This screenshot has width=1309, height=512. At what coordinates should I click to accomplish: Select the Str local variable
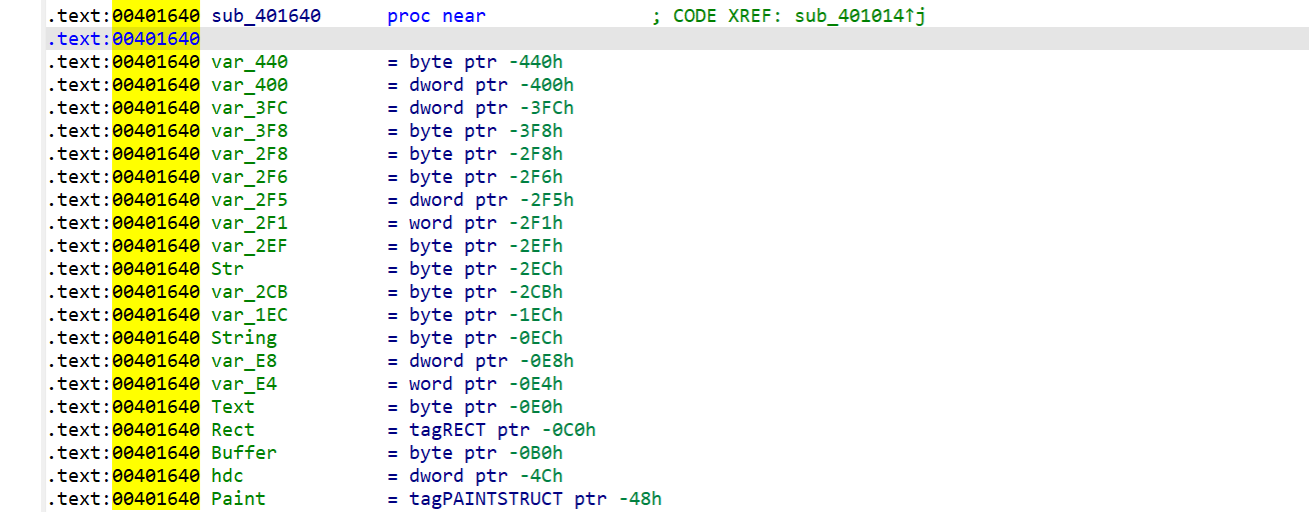point(228,269)
